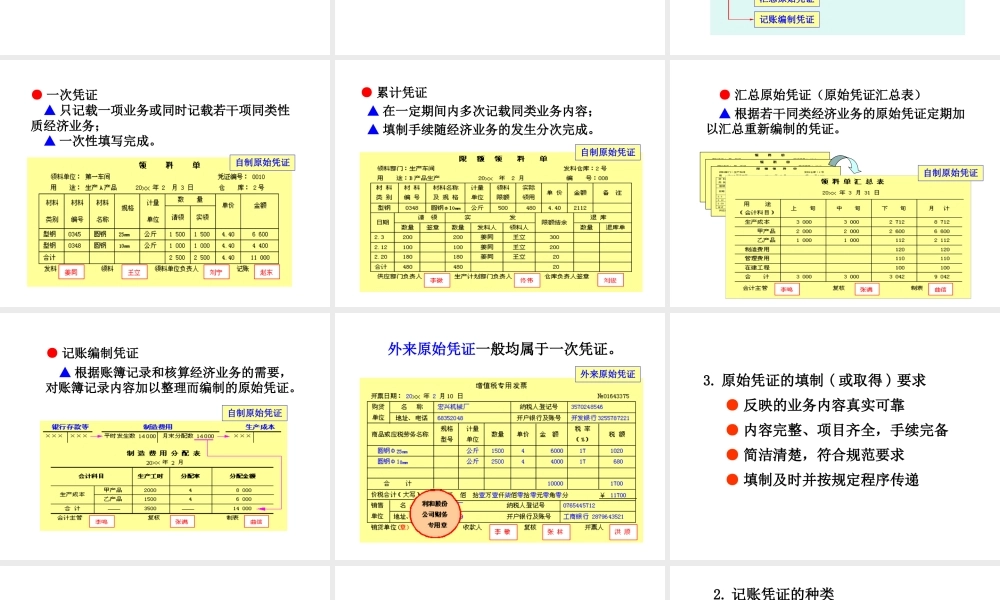Click the 张林 stamp on the invoice footer
Viewport: 1000px width, 600px height.
(557, 531)
